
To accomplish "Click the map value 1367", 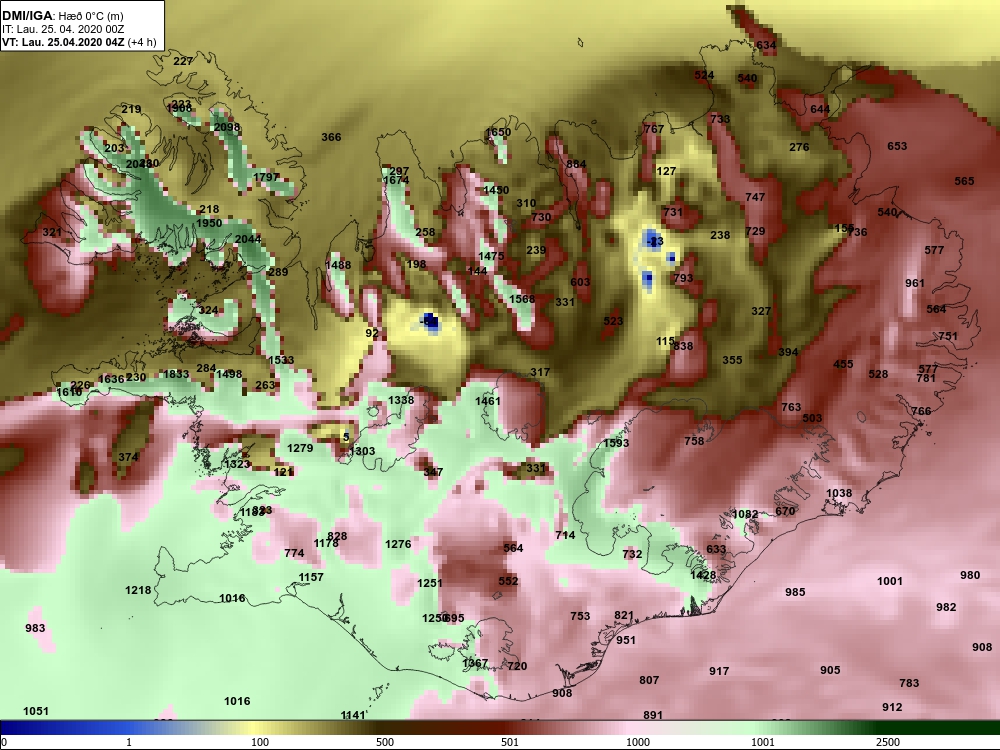I will click(475, 663).
